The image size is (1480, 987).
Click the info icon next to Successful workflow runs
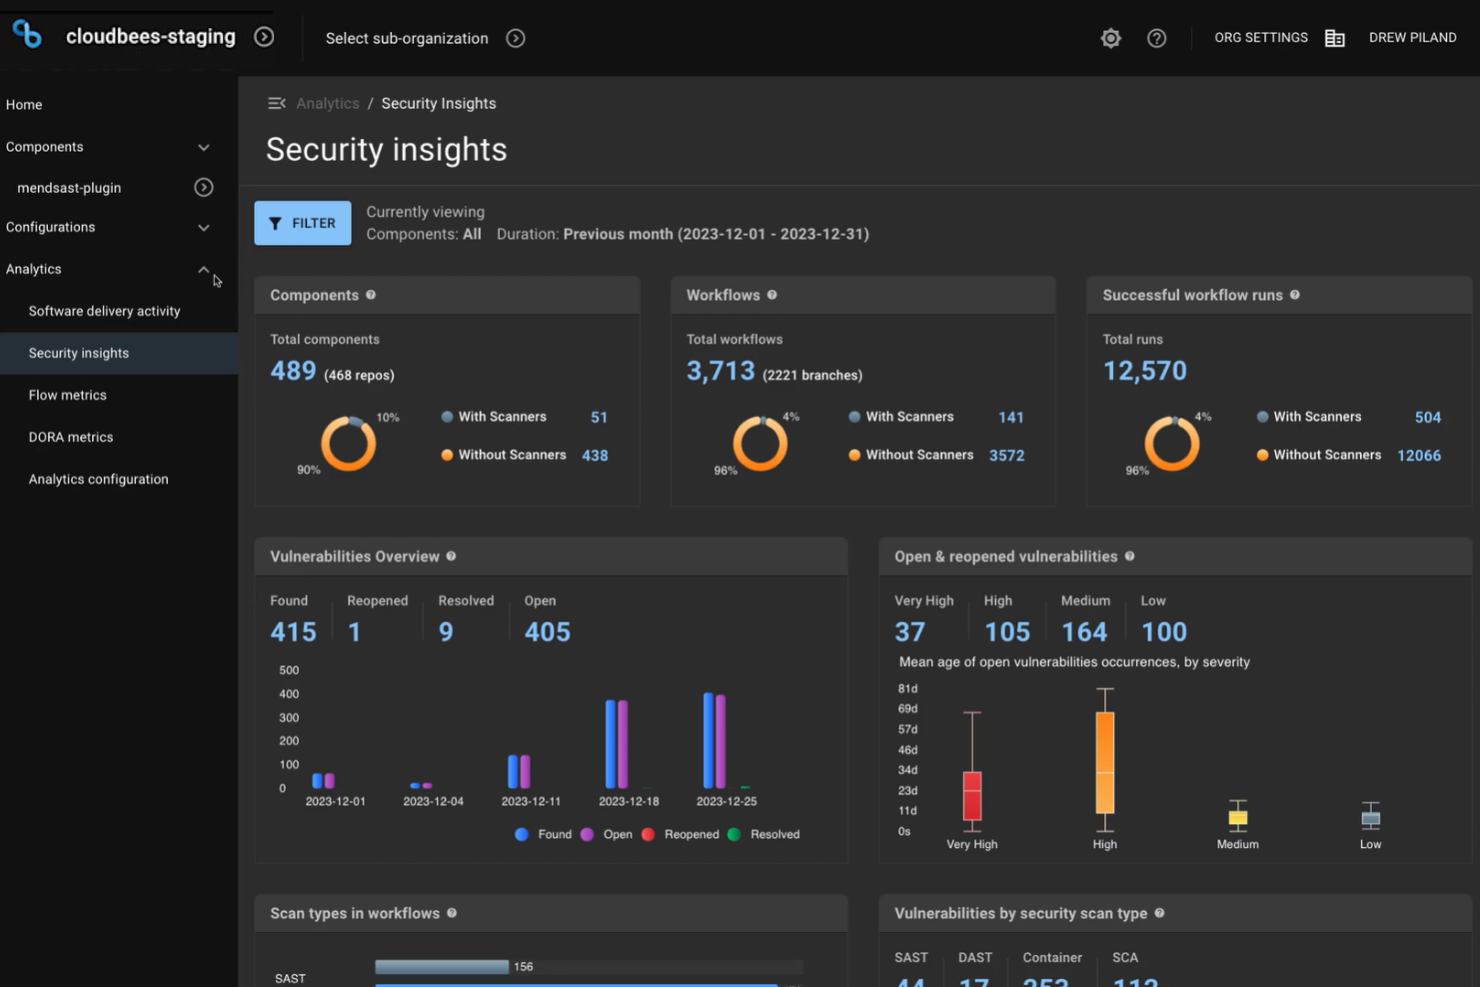[1295, 294]
